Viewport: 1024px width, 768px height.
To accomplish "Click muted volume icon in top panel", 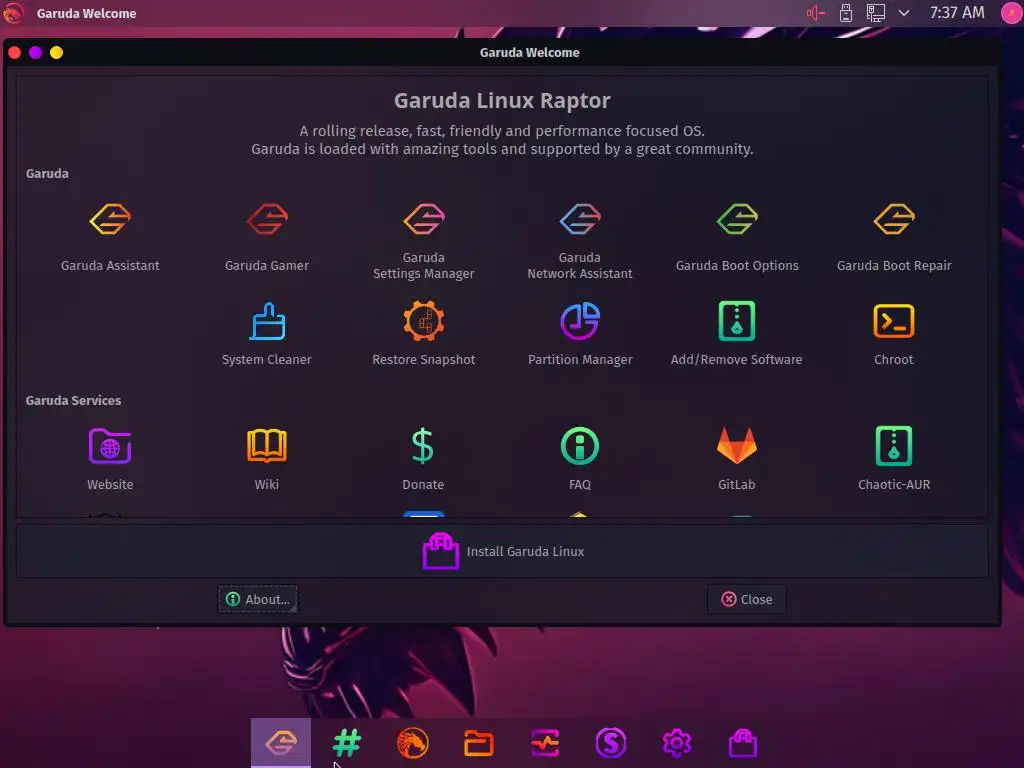I will click(816, 13).
